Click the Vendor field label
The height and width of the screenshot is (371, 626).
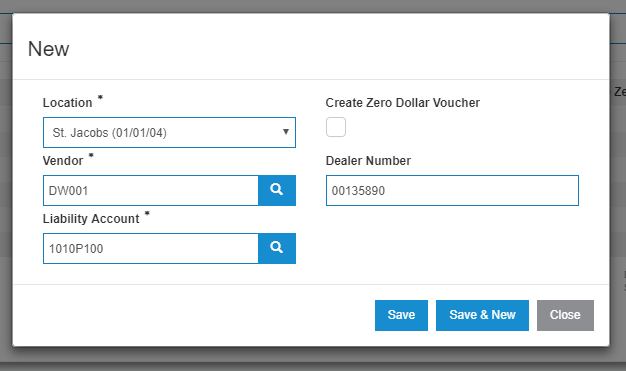(63, 161)
